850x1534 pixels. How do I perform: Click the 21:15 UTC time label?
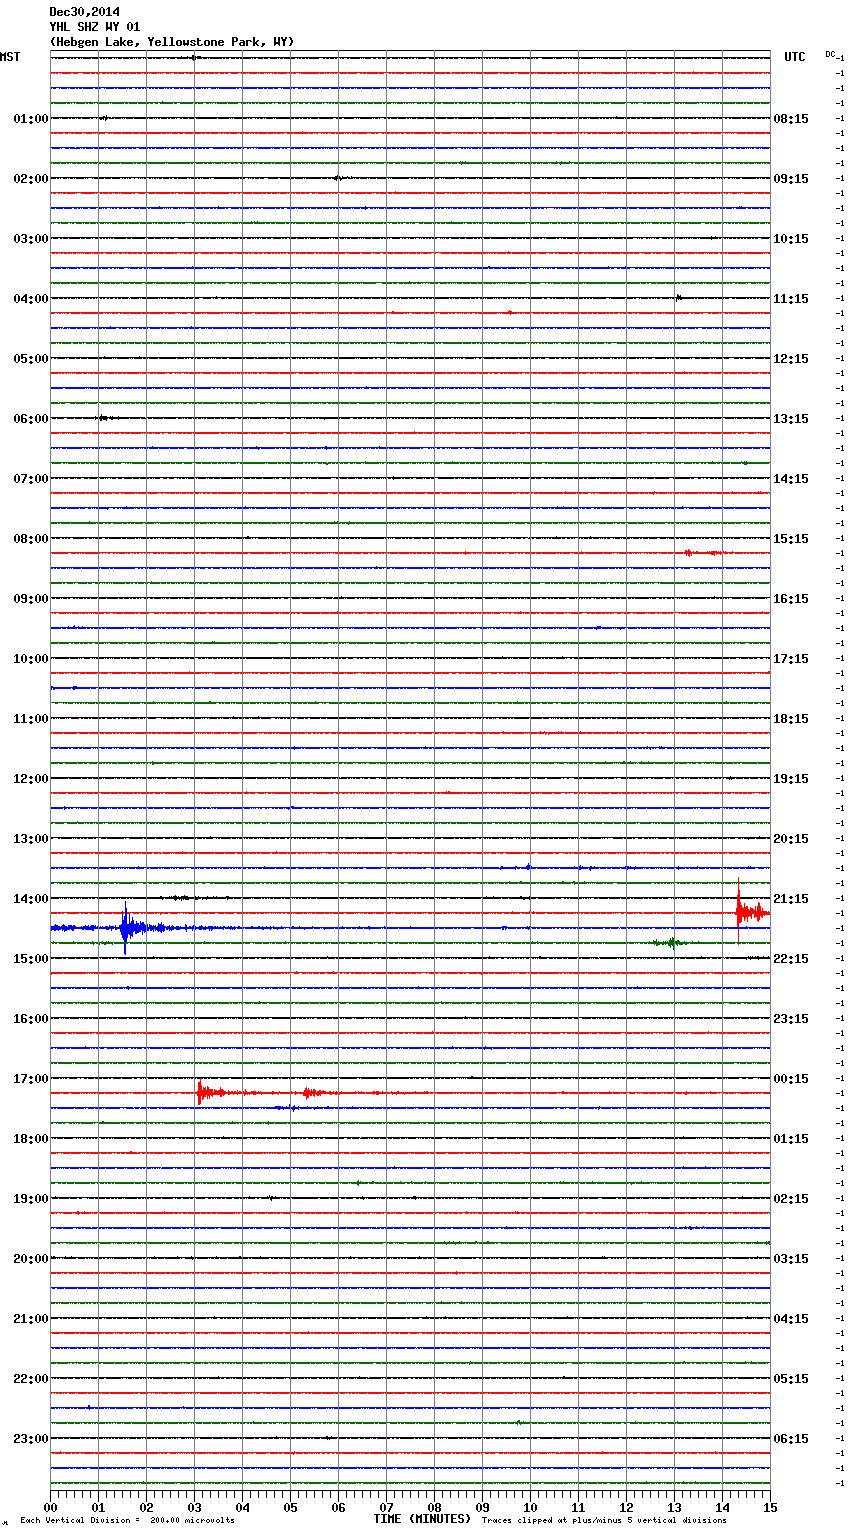[x=791, y=899]
